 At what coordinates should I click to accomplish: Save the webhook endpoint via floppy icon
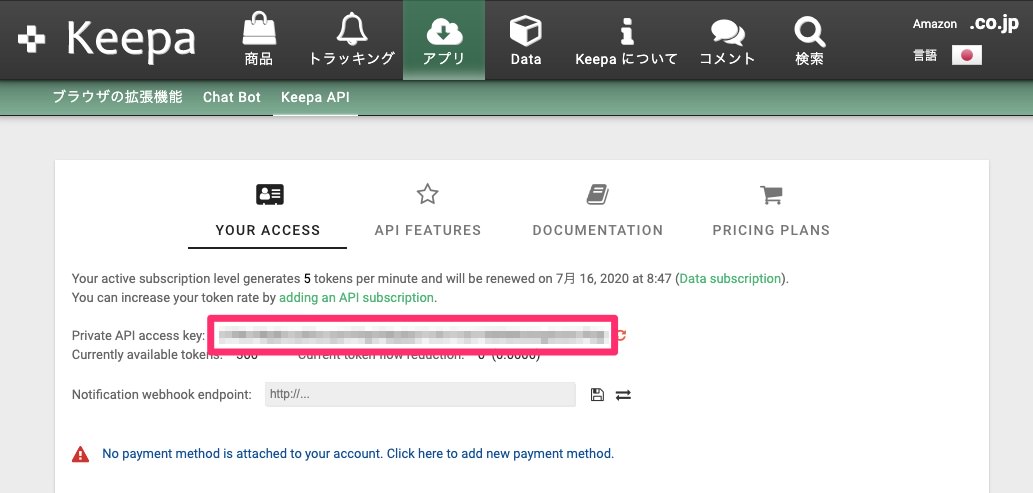(x=598, y=395)
